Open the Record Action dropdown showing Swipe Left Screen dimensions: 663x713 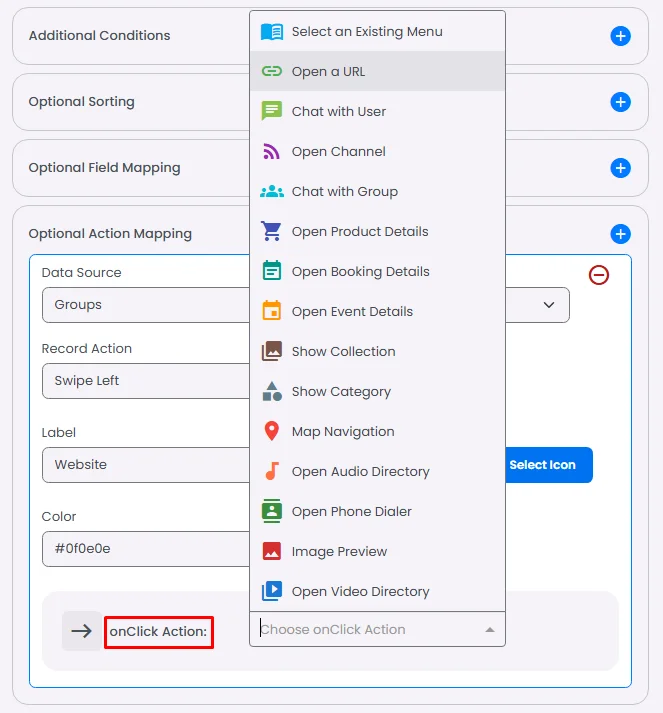146,381
